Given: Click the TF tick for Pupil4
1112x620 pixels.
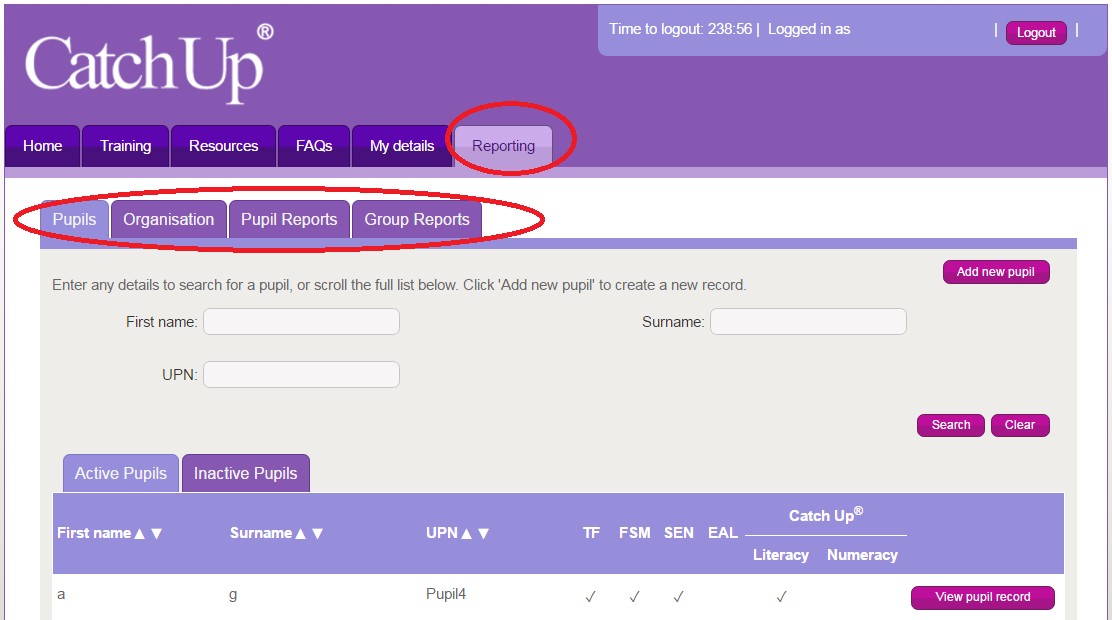Looking at the screenshot, I should coord(590,597).
